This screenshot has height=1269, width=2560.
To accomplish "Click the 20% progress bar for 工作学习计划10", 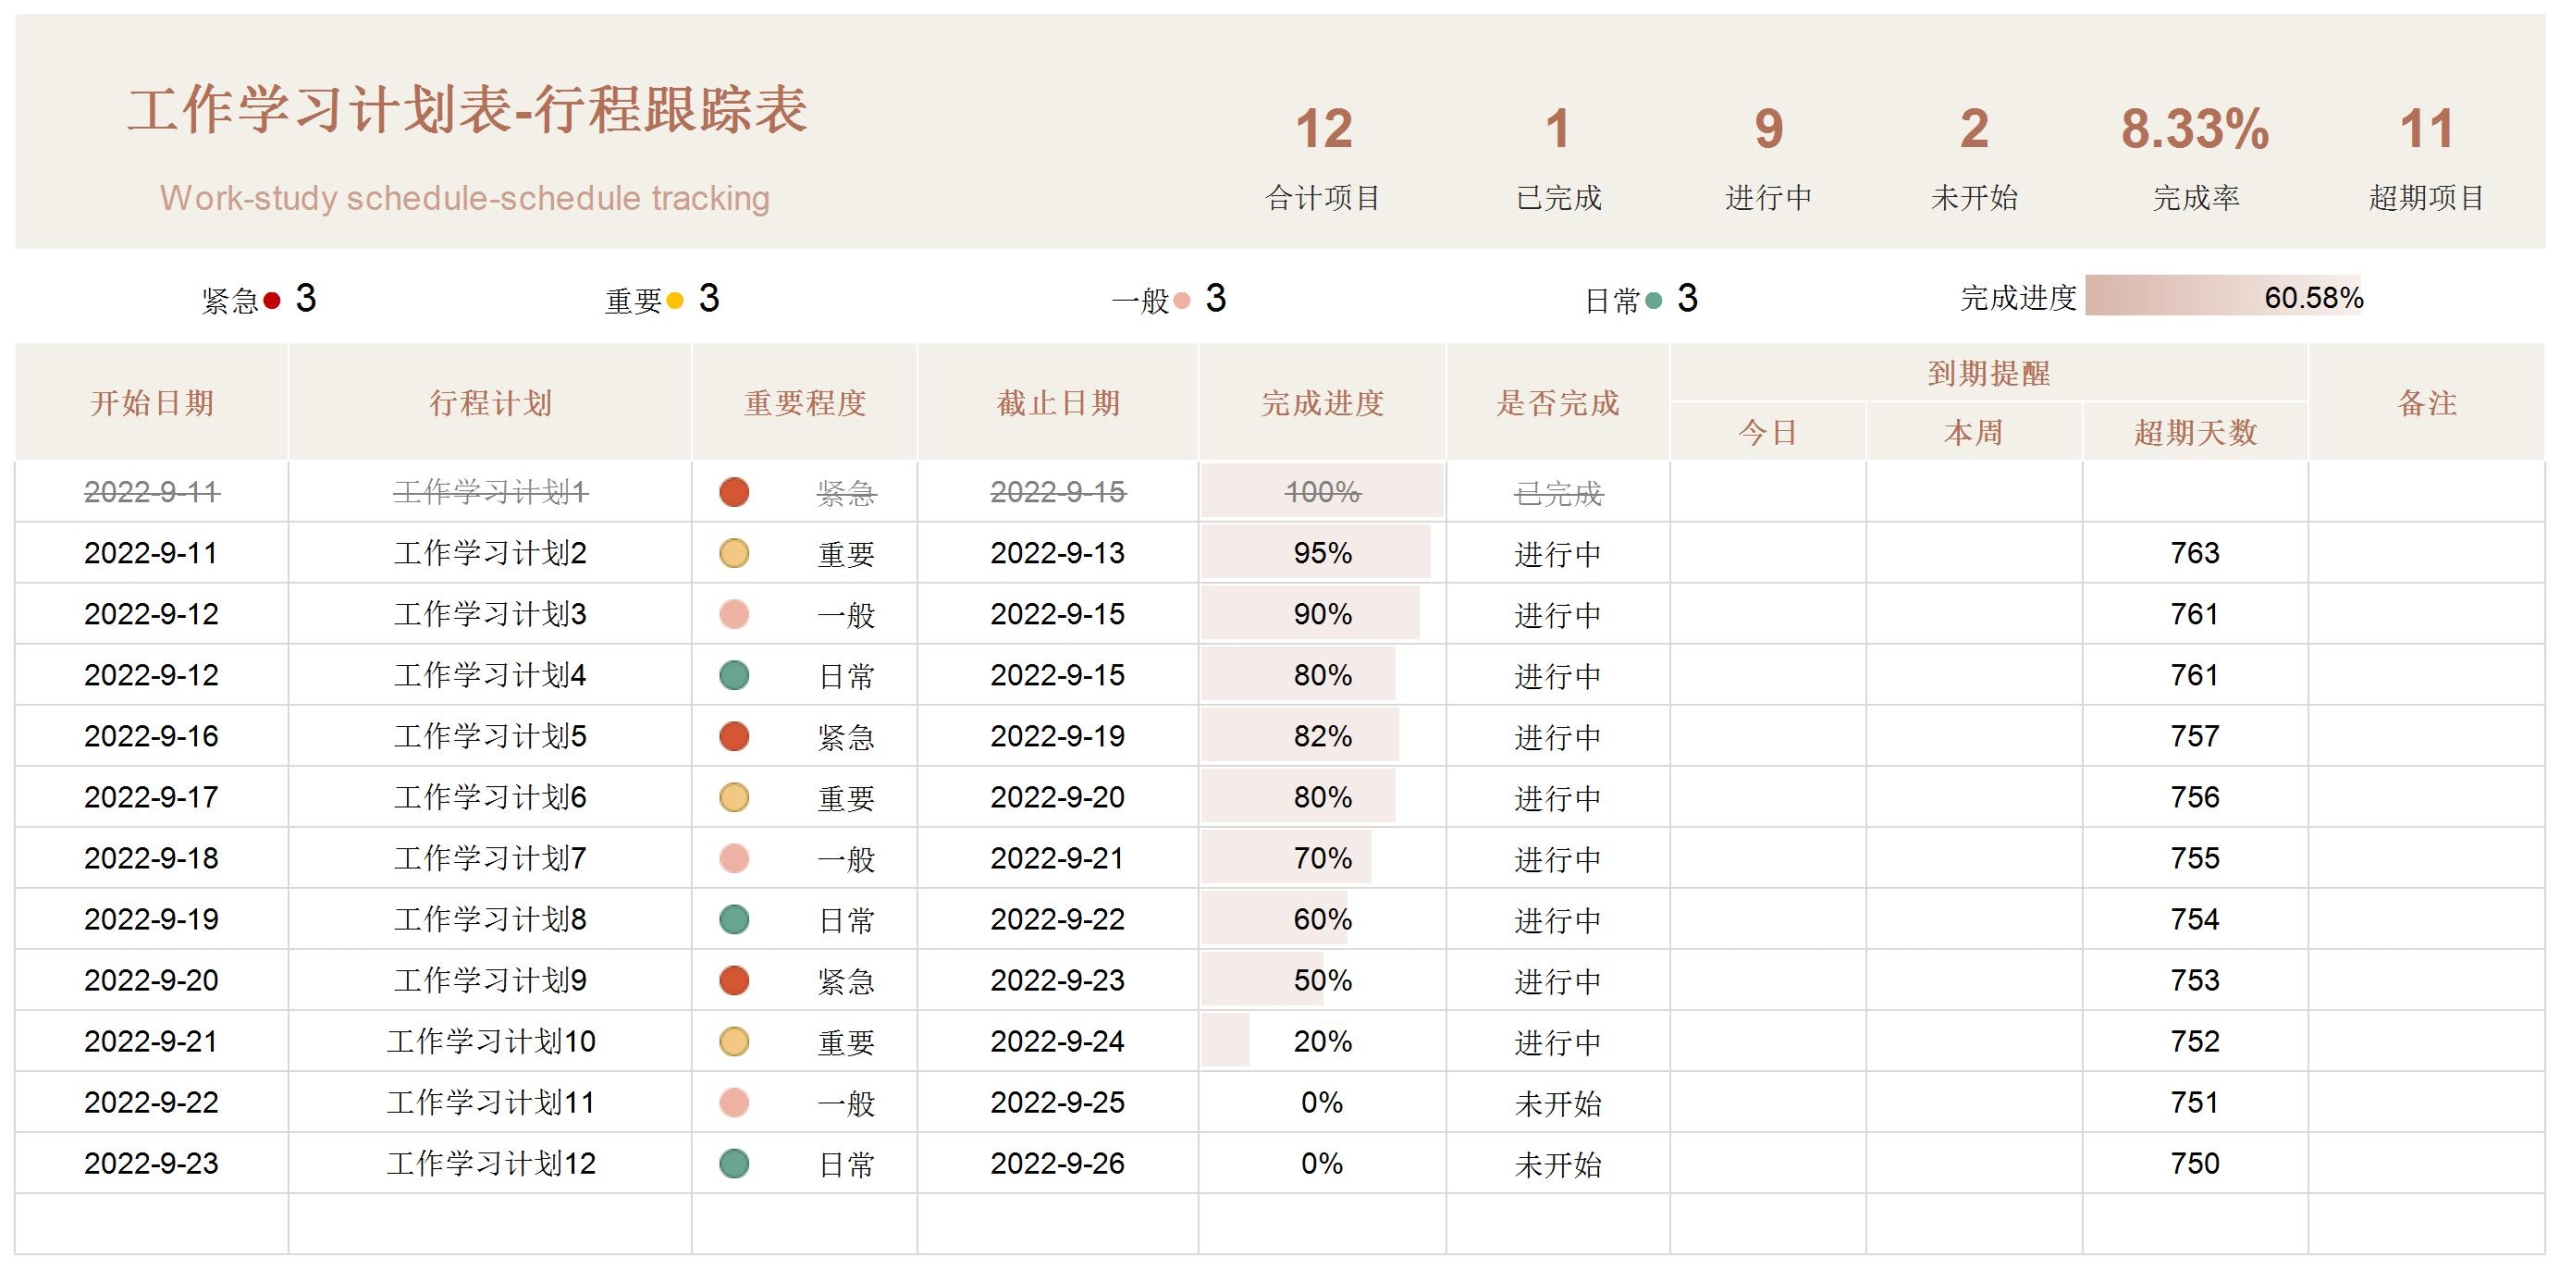I will 1226,1041.
